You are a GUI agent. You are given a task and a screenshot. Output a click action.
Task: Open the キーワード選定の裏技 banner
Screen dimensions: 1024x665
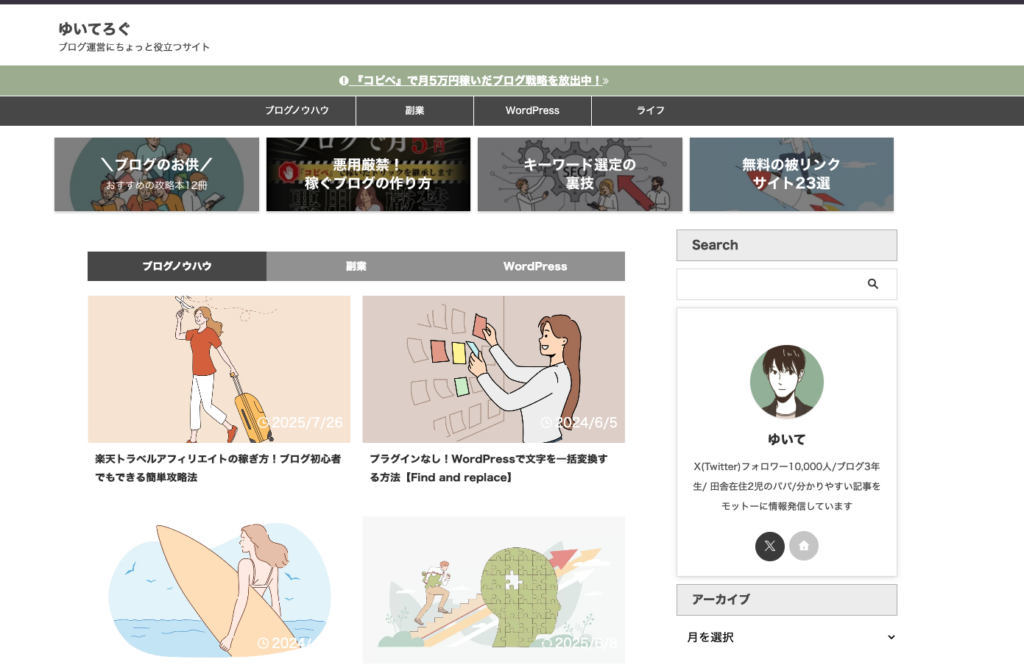[x=580, y=174]
